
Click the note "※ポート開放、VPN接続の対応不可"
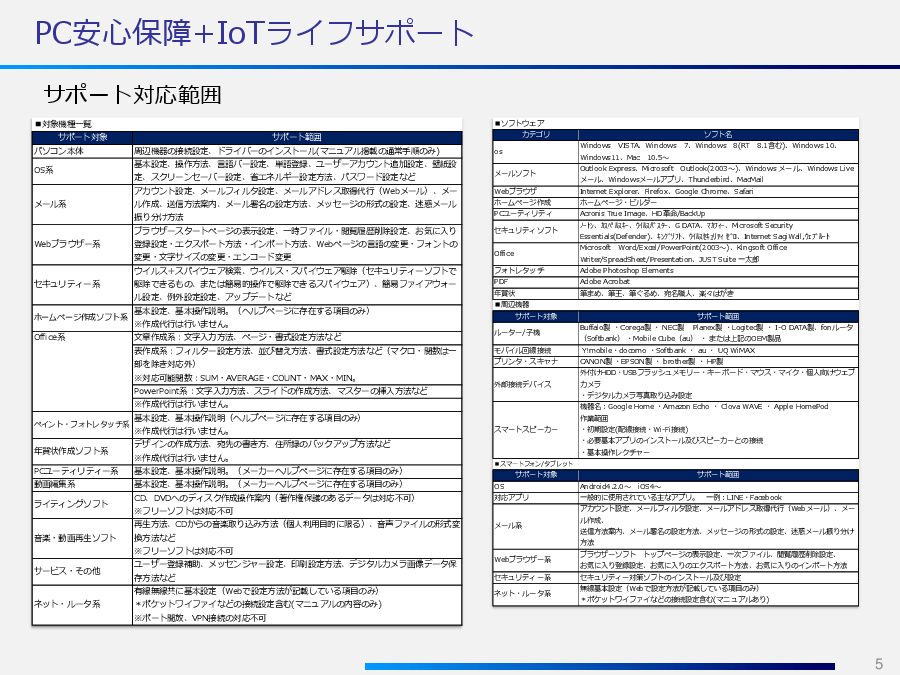(x=200, y=618)
